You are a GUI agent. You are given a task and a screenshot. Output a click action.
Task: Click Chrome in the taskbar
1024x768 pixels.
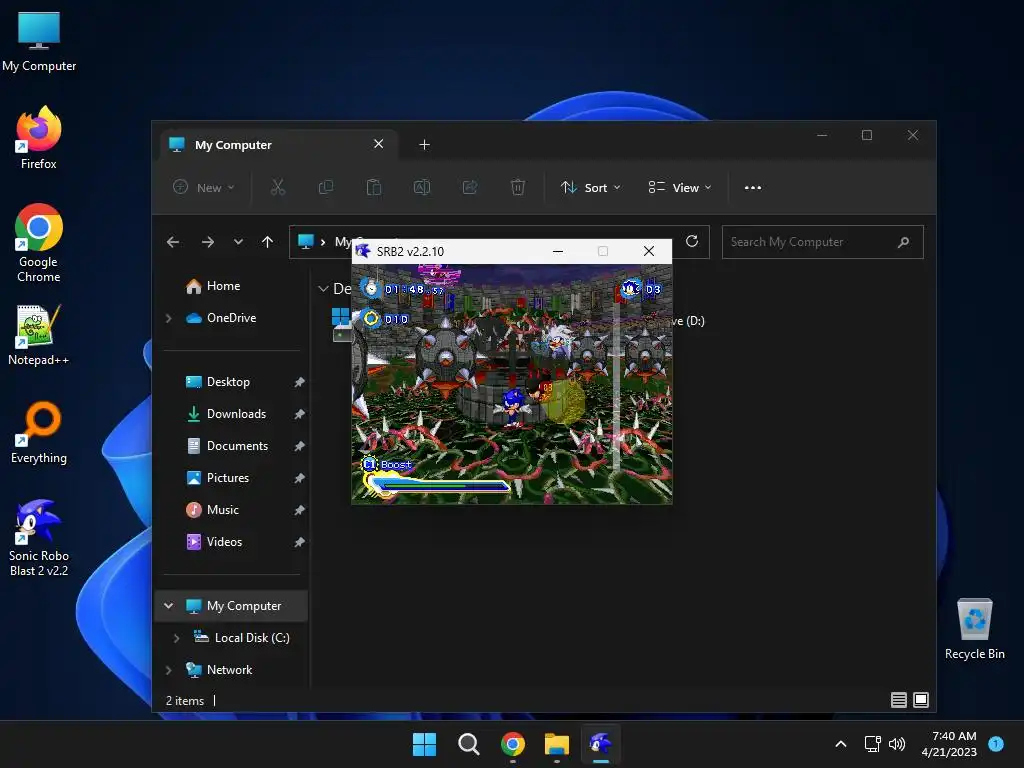tap(513, 744)
